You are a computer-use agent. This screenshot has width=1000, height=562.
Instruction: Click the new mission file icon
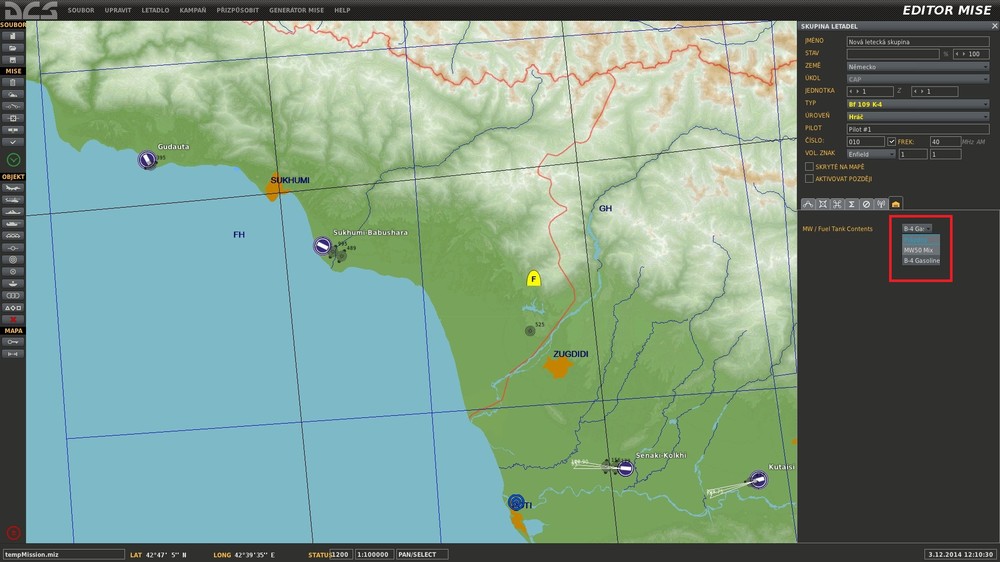coord(13,36)
